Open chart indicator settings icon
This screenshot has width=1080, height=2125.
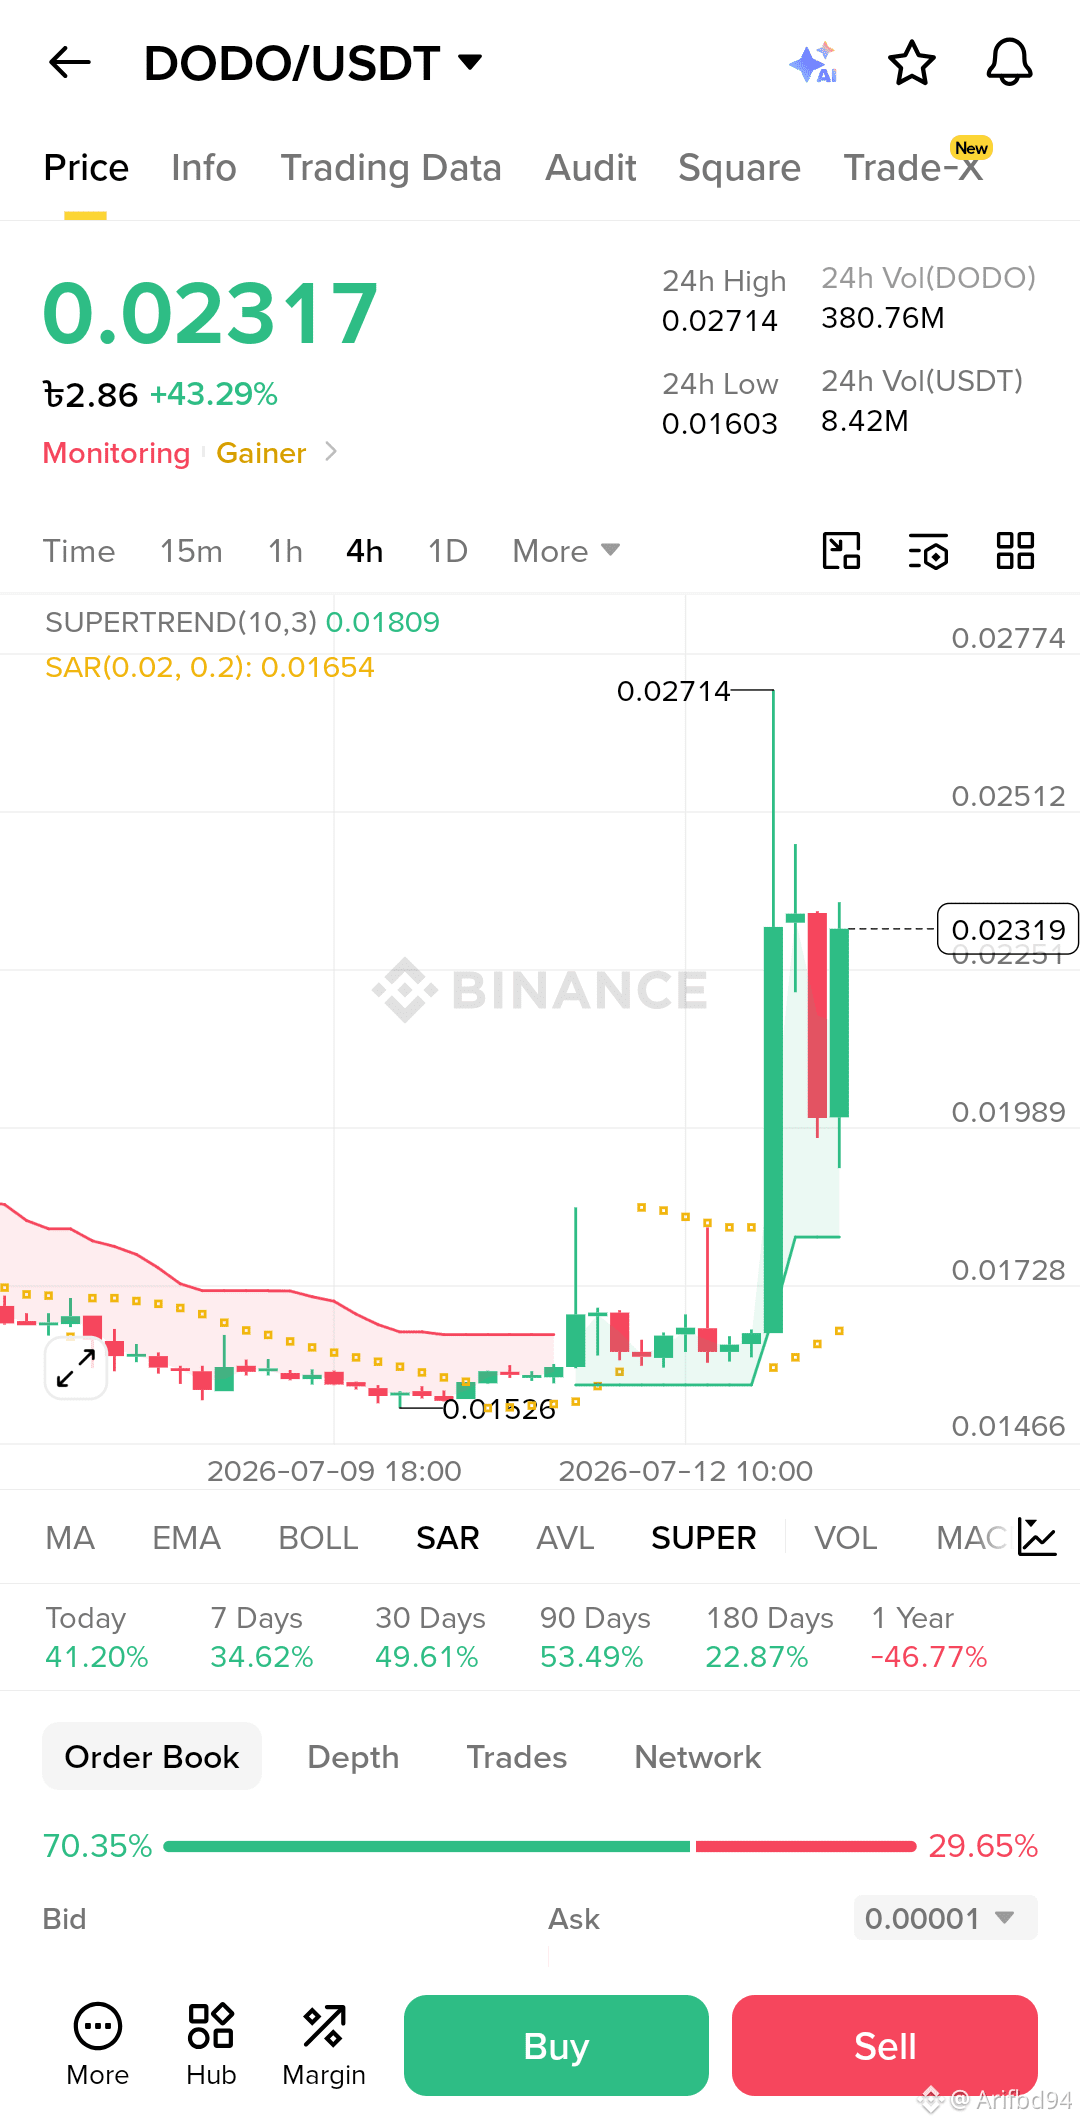[928, 551]
